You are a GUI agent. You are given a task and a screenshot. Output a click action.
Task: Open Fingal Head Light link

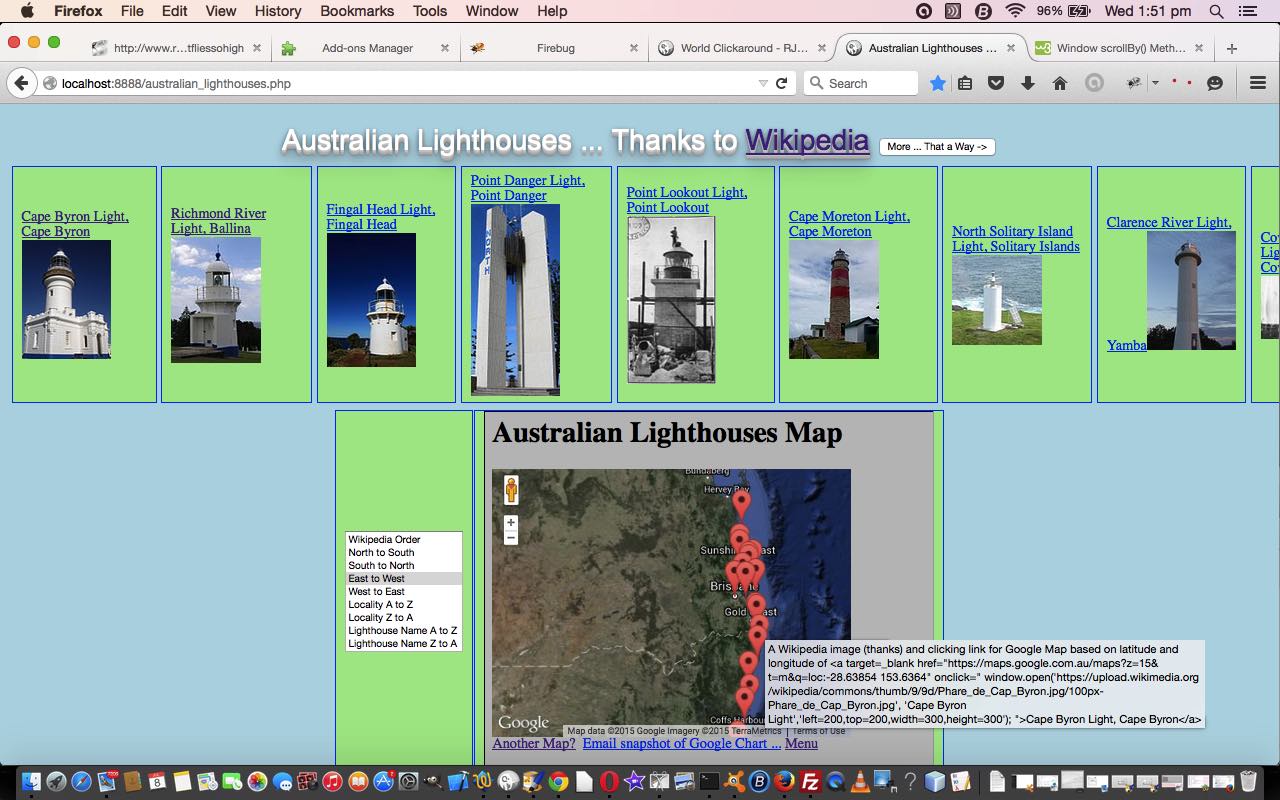[x=380, y=217]
